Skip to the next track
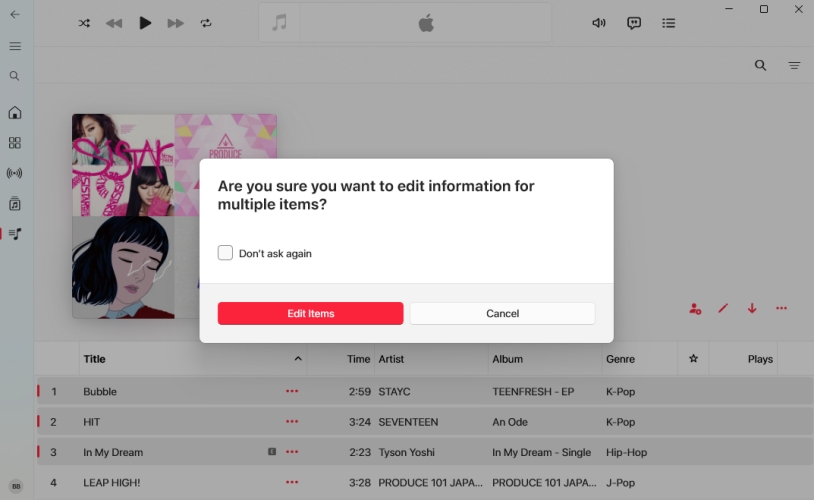 click(x=175, y=23)
